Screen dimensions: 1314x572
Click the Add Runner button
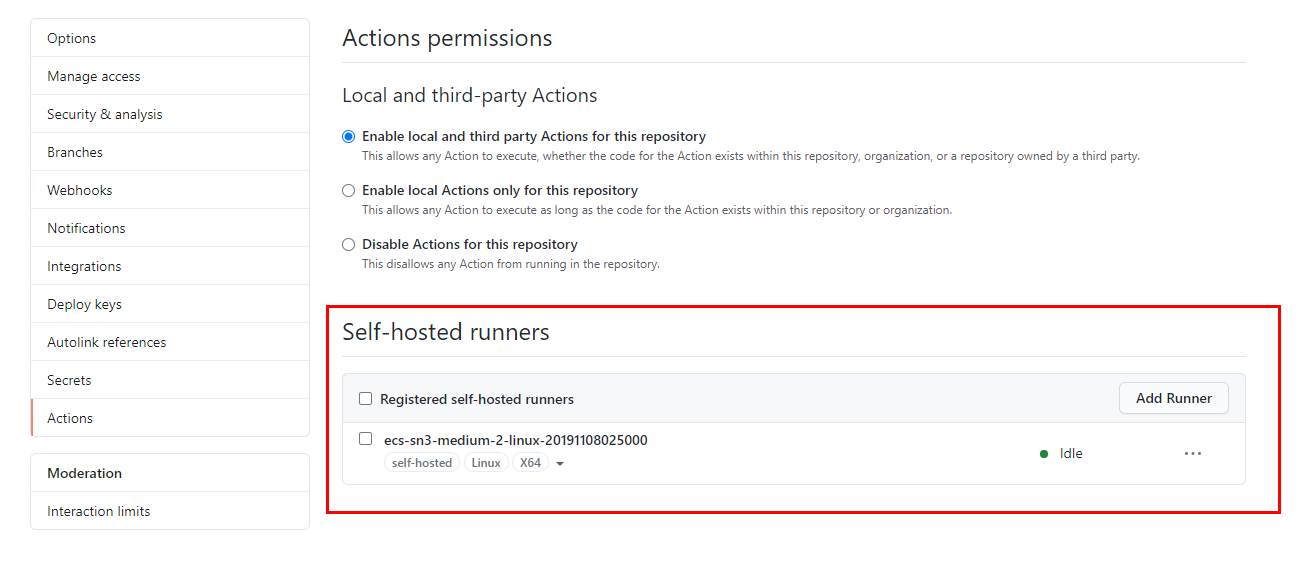point(1173,398)
